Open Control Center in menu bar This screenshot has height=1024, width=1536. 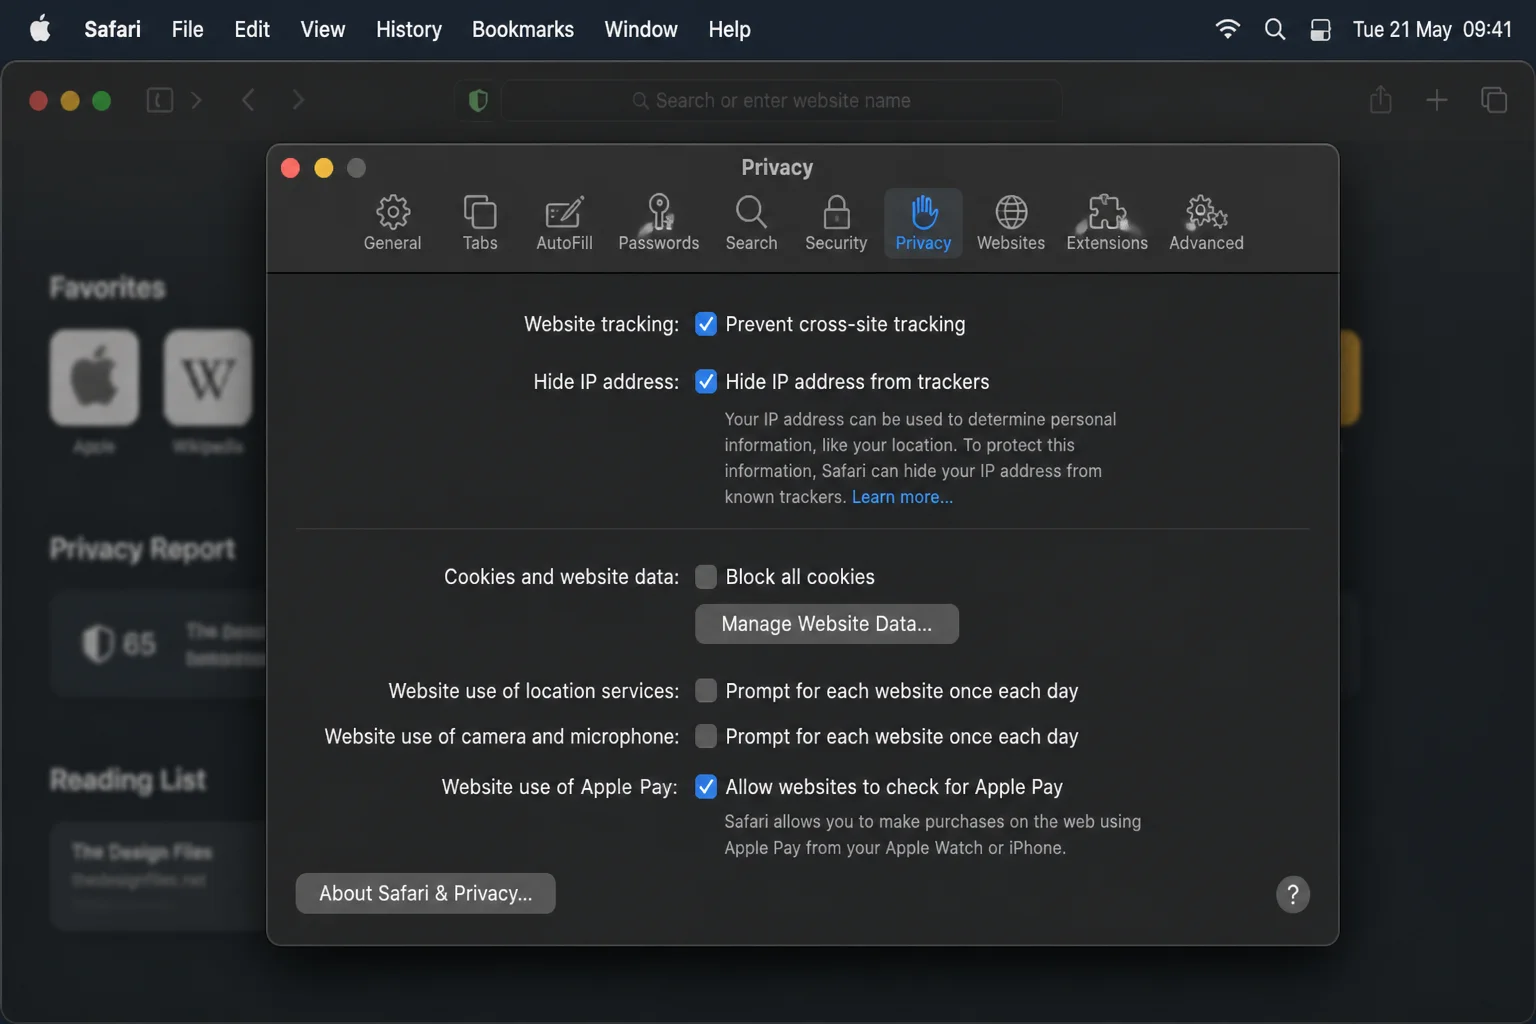[1320, 30]
